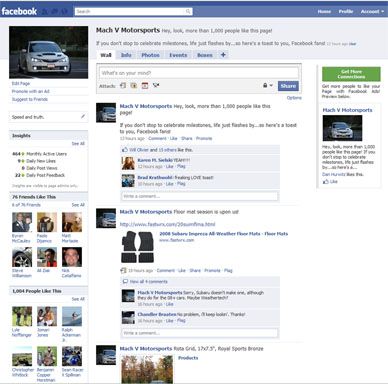Attach a link to the status update
Image resolution: width=388 pixels, height=384 pixels.
tap(123, 86)
